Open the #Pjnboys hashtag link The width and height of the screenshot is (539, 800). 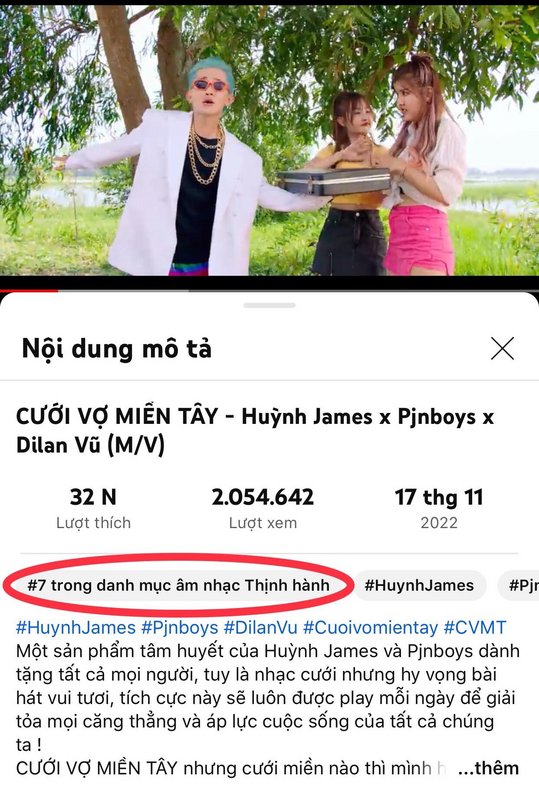pos(180,627)
